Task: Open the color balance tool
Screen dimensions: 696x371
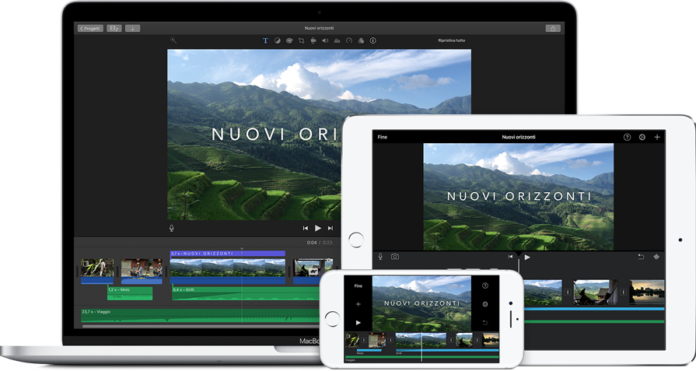Action: coord(277,40)
